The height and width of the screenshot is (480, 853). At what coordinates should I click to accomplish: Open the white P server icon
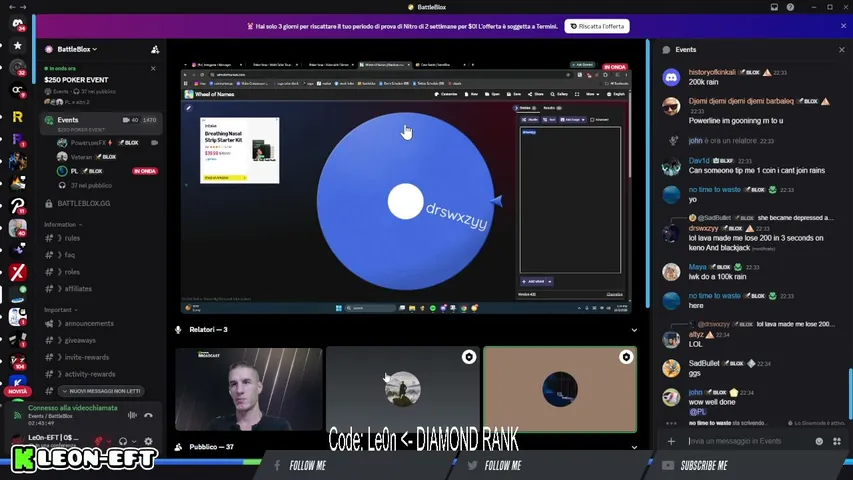click(x=17, y=206)
